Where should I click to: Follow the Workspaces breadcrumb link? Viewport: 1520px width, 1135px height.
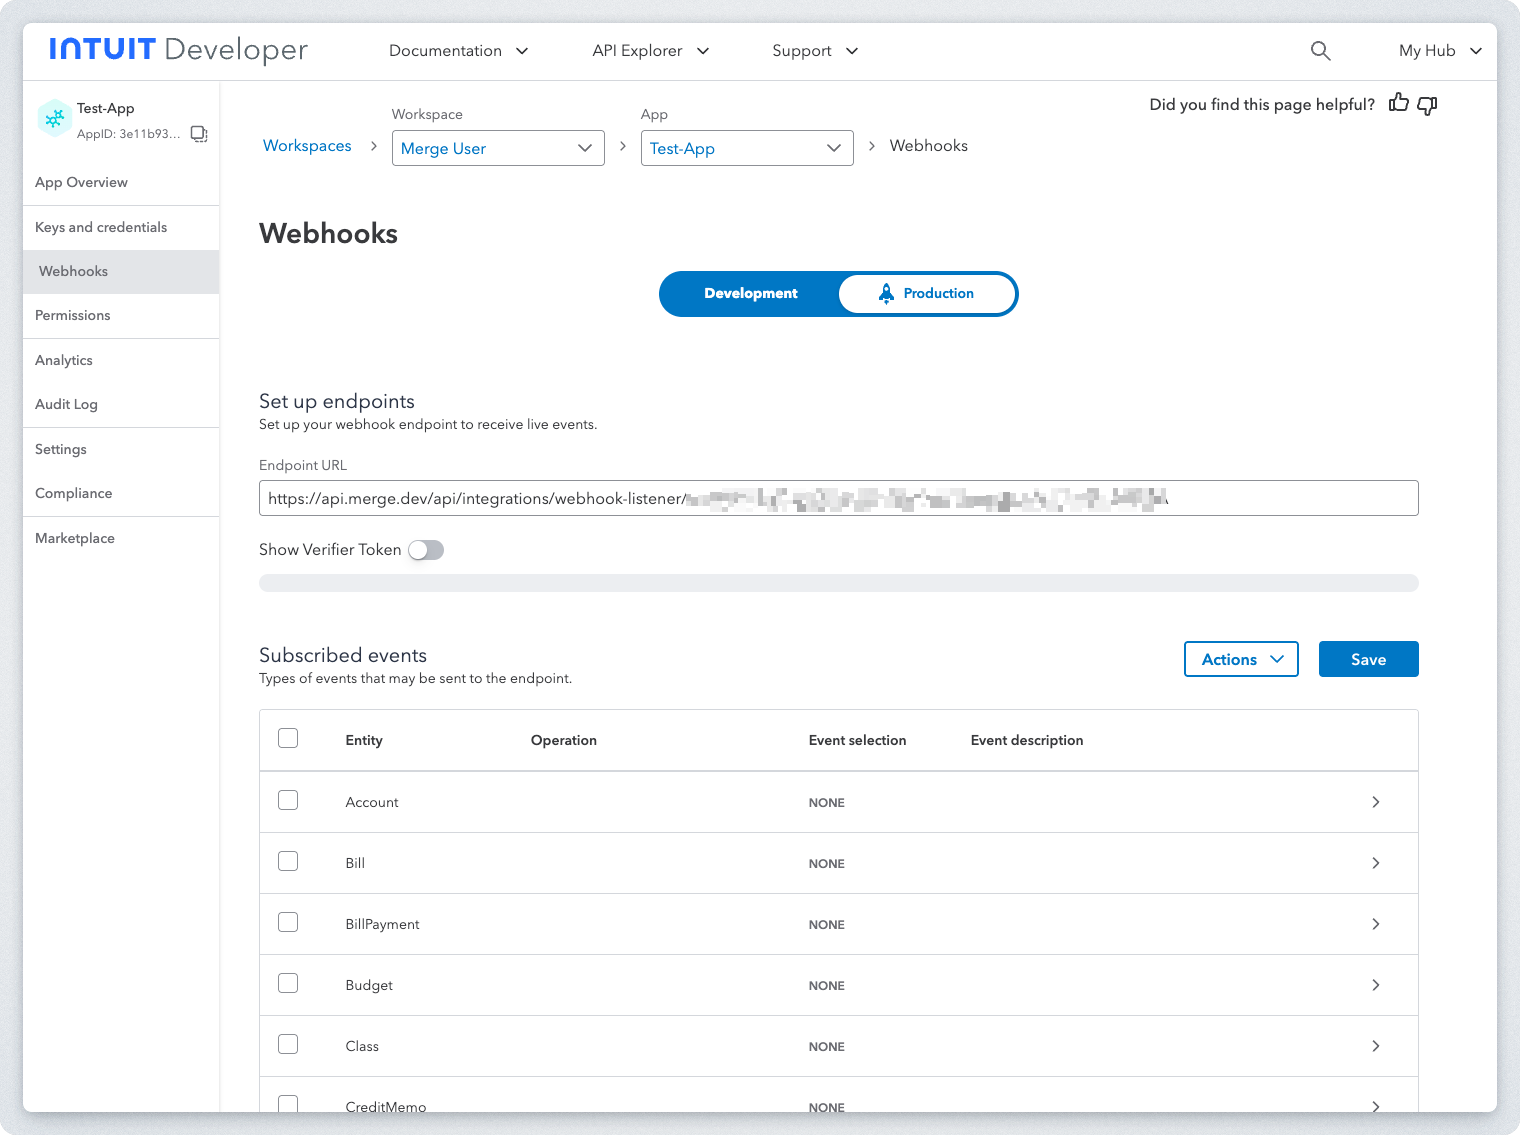(307, 146)
